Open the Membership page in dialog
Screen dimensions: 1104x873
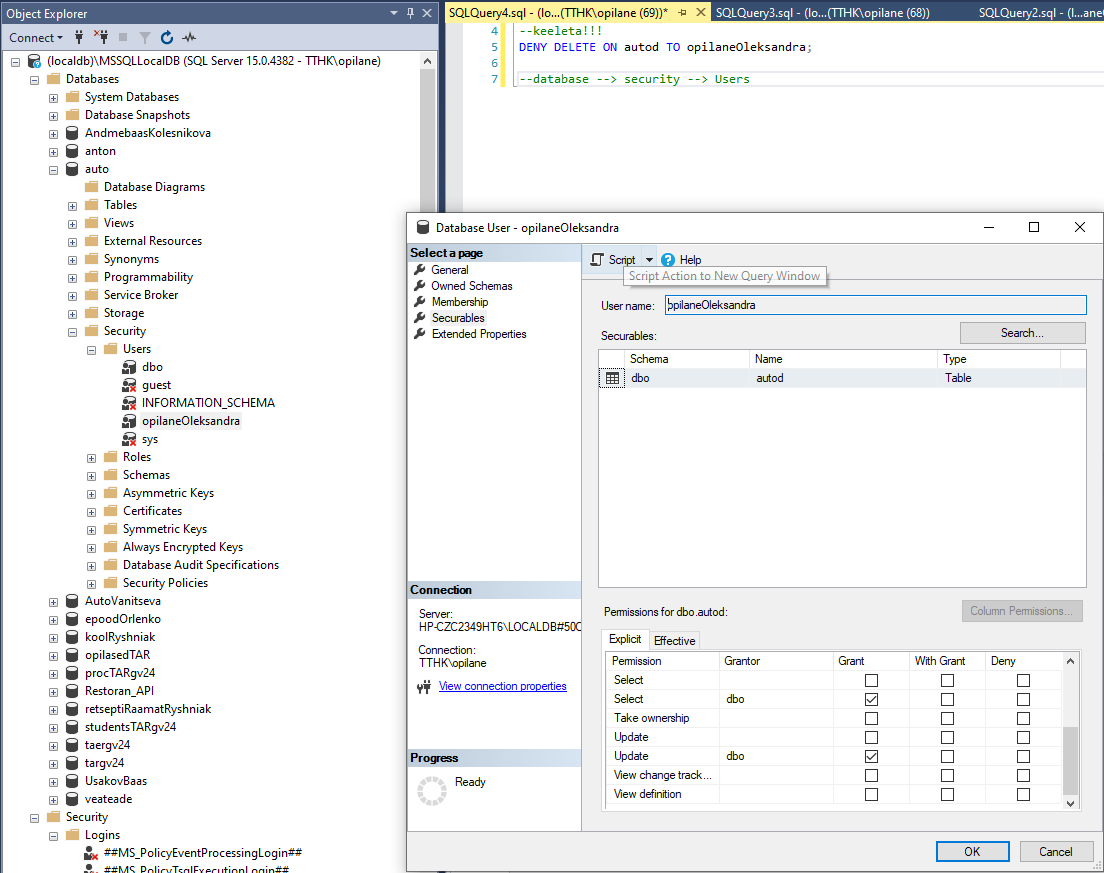pyautogui.click(x=459, y=302)
